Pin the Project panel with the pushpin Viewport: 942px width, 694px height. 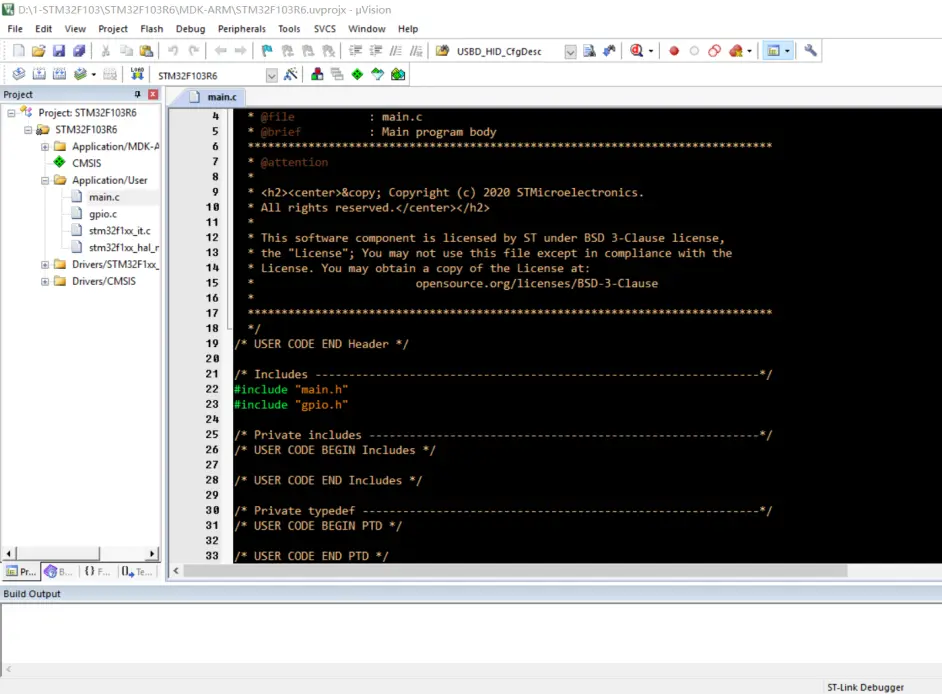[138, 94]
